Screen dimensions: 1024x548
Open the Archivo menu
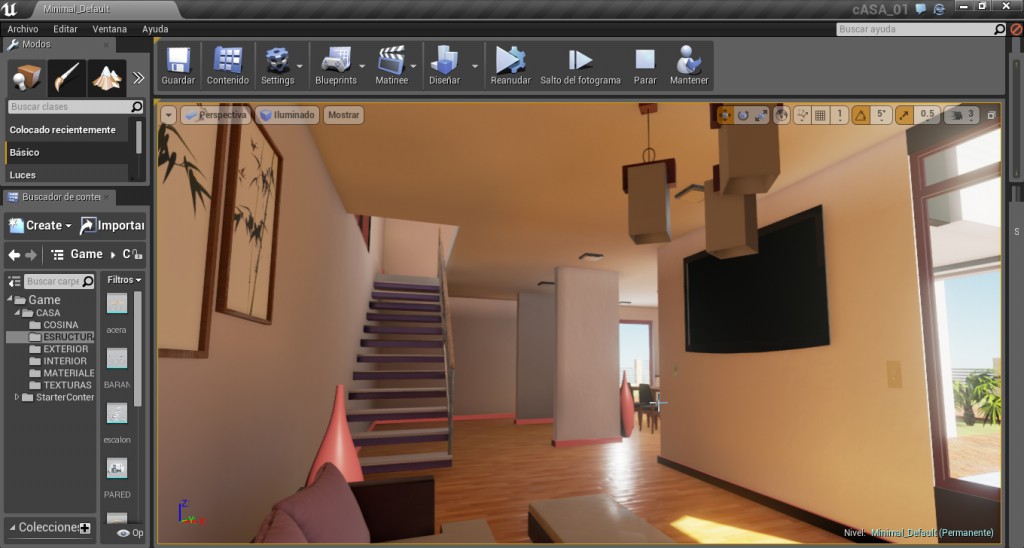(x=23, y=29)
